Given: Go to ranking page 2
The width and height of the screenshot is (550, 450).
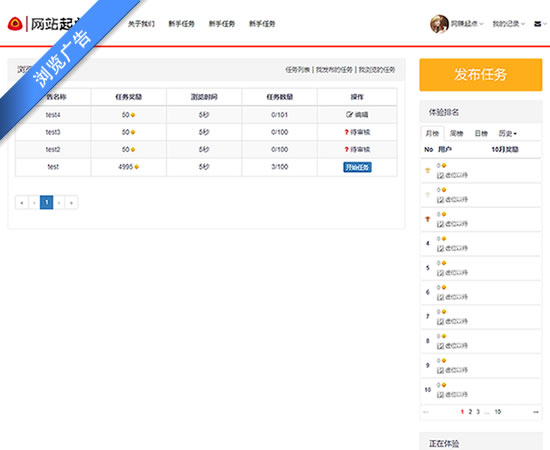Looking at the screenshot, I should pos(470,412).
